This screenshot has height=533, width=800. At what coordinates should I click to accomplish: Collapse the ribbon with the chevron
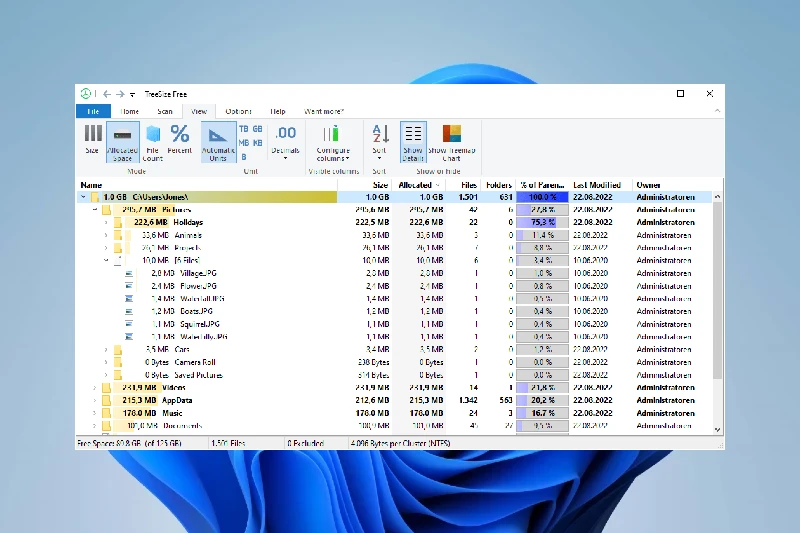[717, 111]
